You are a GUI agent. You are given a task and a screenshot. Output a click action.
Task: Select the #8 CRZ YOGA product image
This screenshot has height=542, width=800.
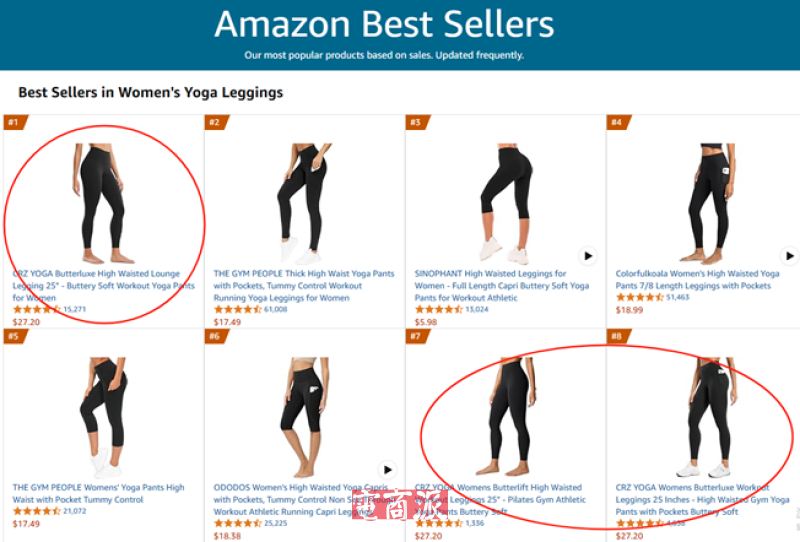pyautogui.click(x=709, y=417)
